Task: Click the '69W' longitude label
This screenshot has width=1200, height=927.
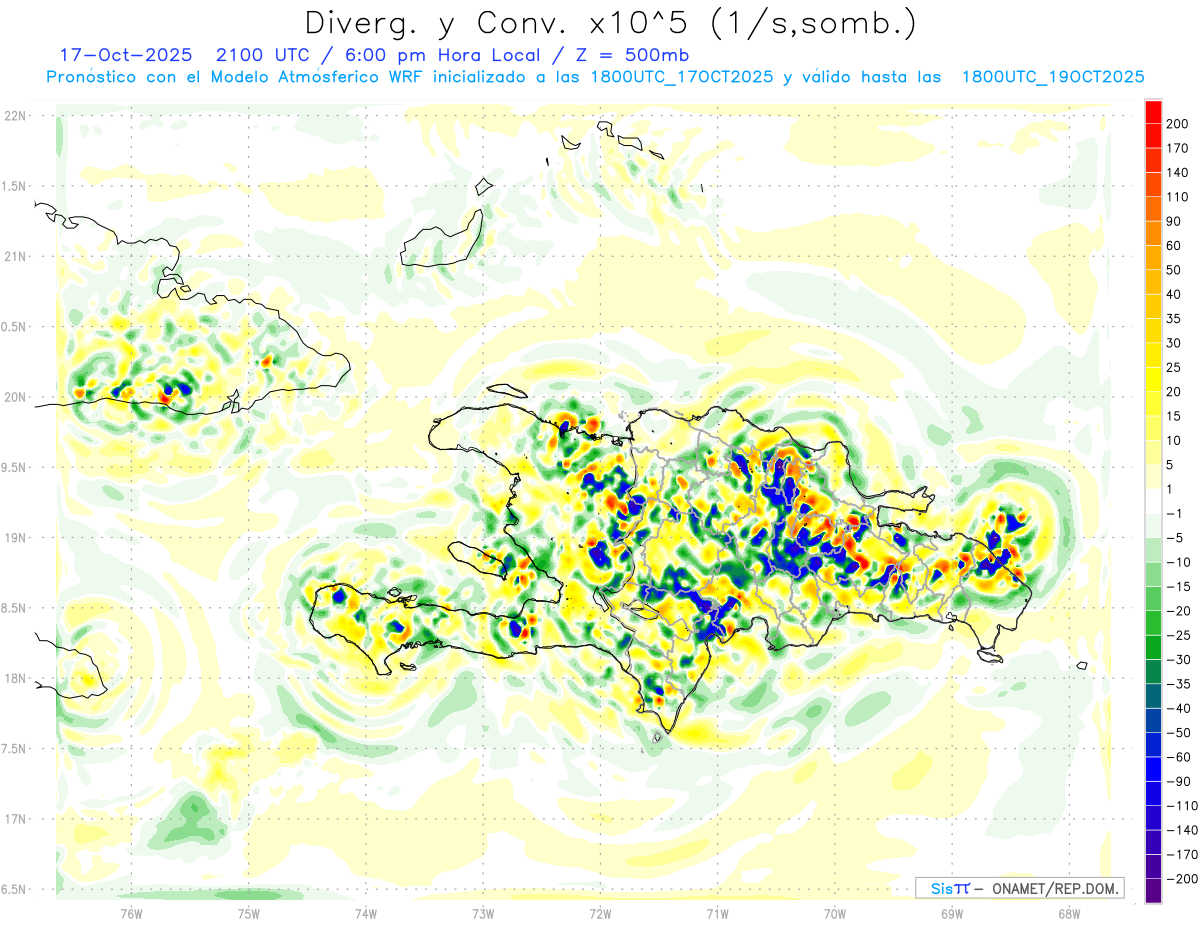Action: coord(951,913)
